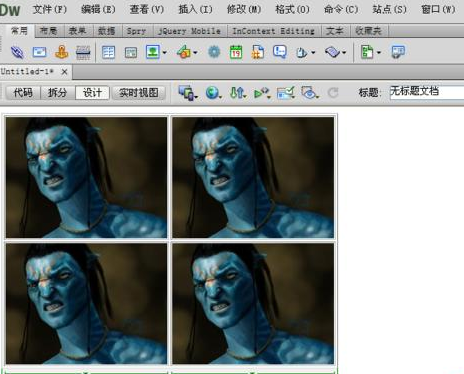Screen dimensions: 464x374
Task: Insert a Comment with speech-bubble icon
Action: coord(280,52)
